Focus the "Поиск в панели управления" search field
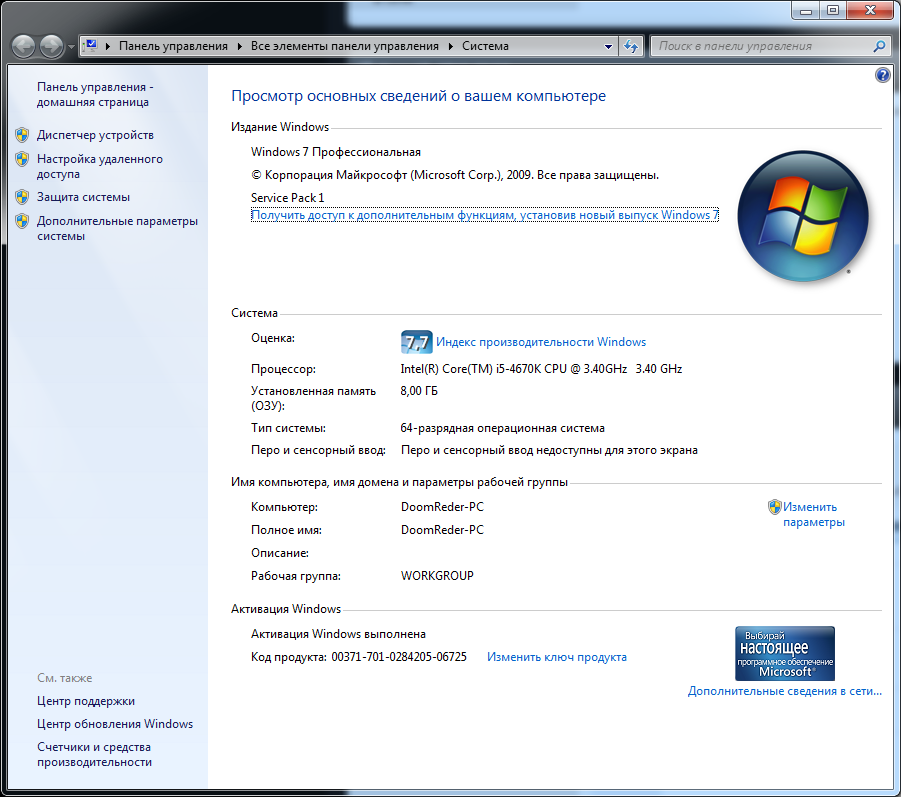This screenshot has height=798, width=901. coord(761,46)
